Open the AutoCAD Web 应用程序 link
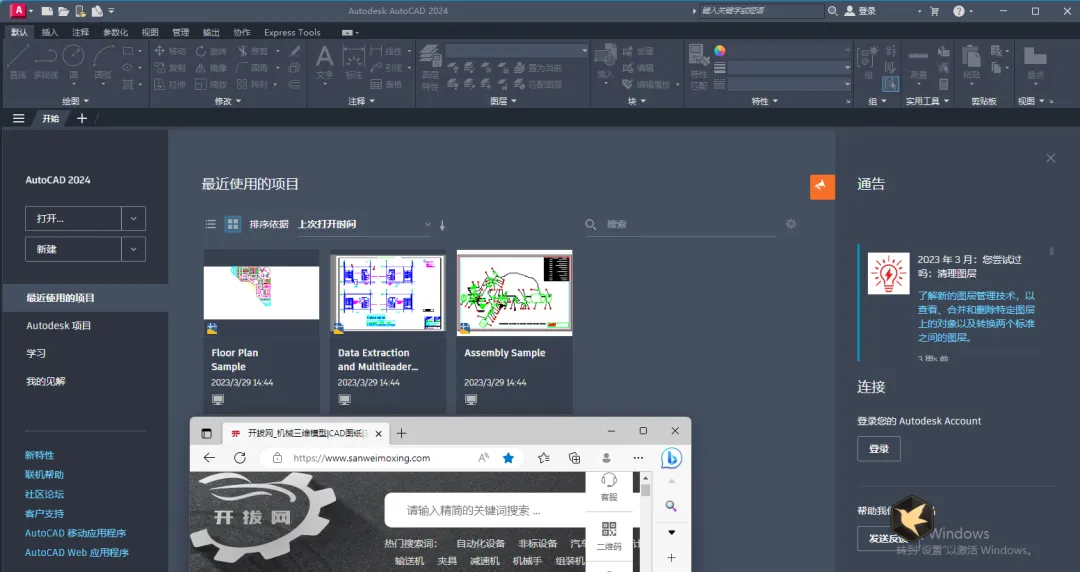1080x572 pixels. [x=76, y=552]
